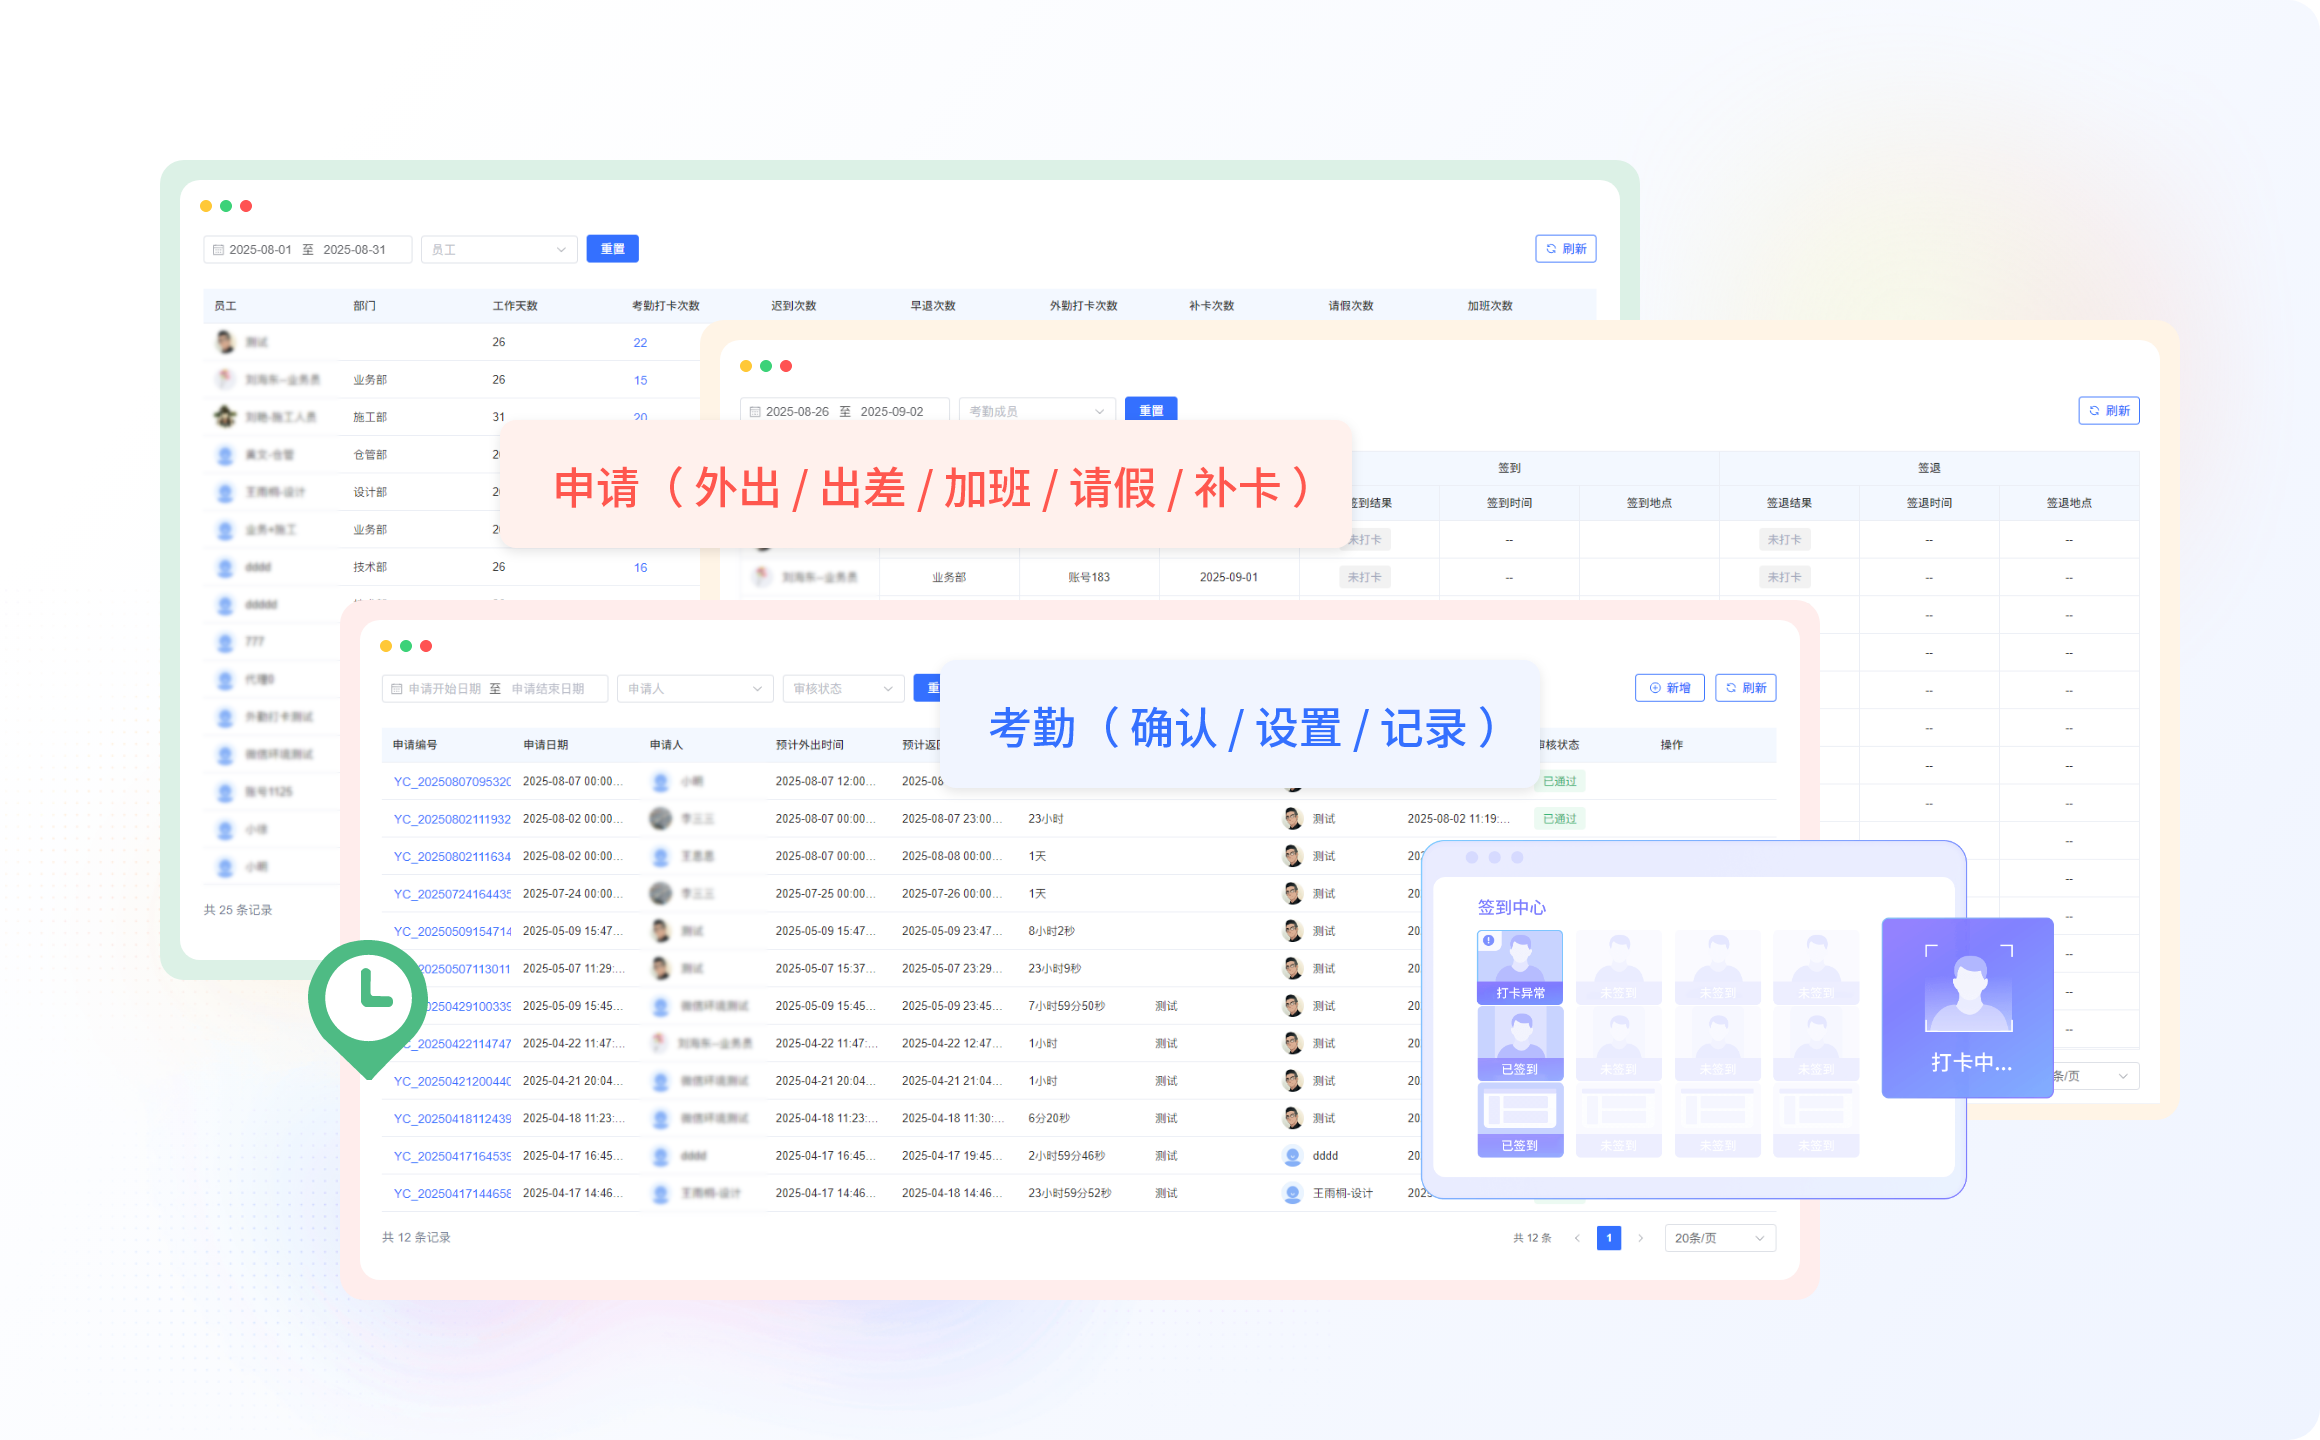This screenshot has height=1440, width=2320.
Task: Click calendar icon beside 2025-08-01 date range
Action: coord(218,250)
